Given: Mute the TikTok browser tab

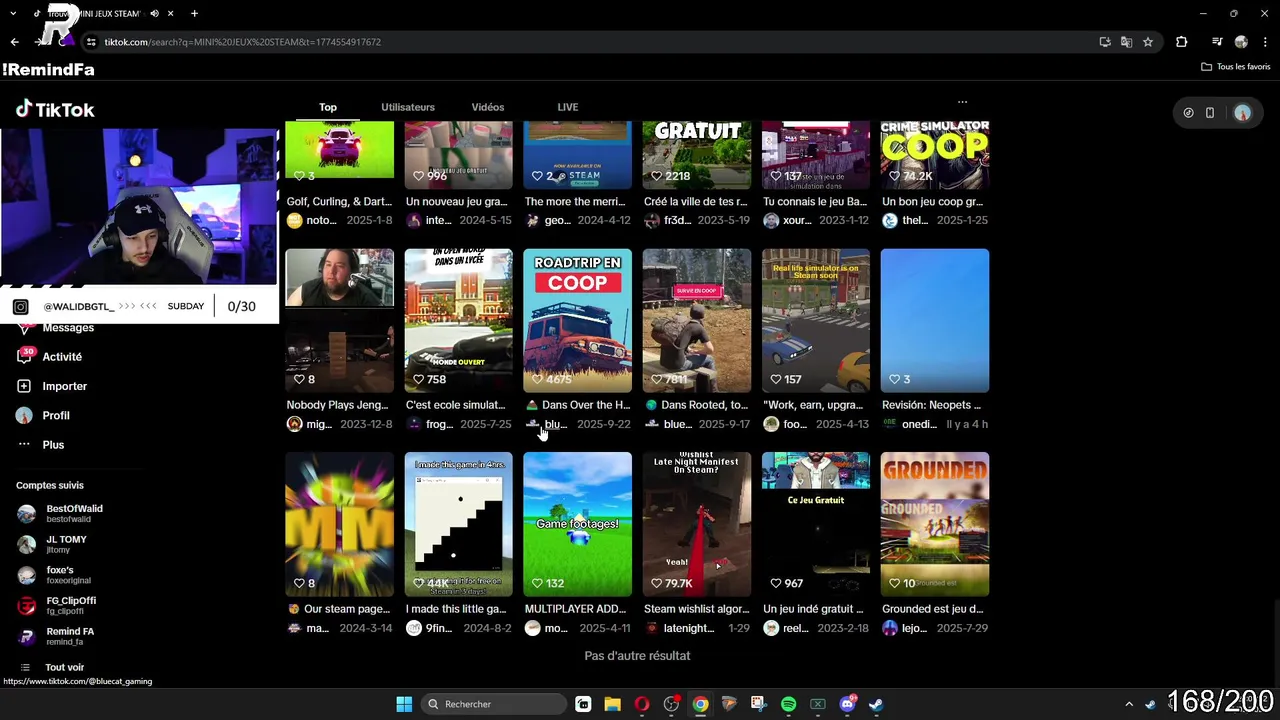Looking at the screenshot, I should 154,14.
